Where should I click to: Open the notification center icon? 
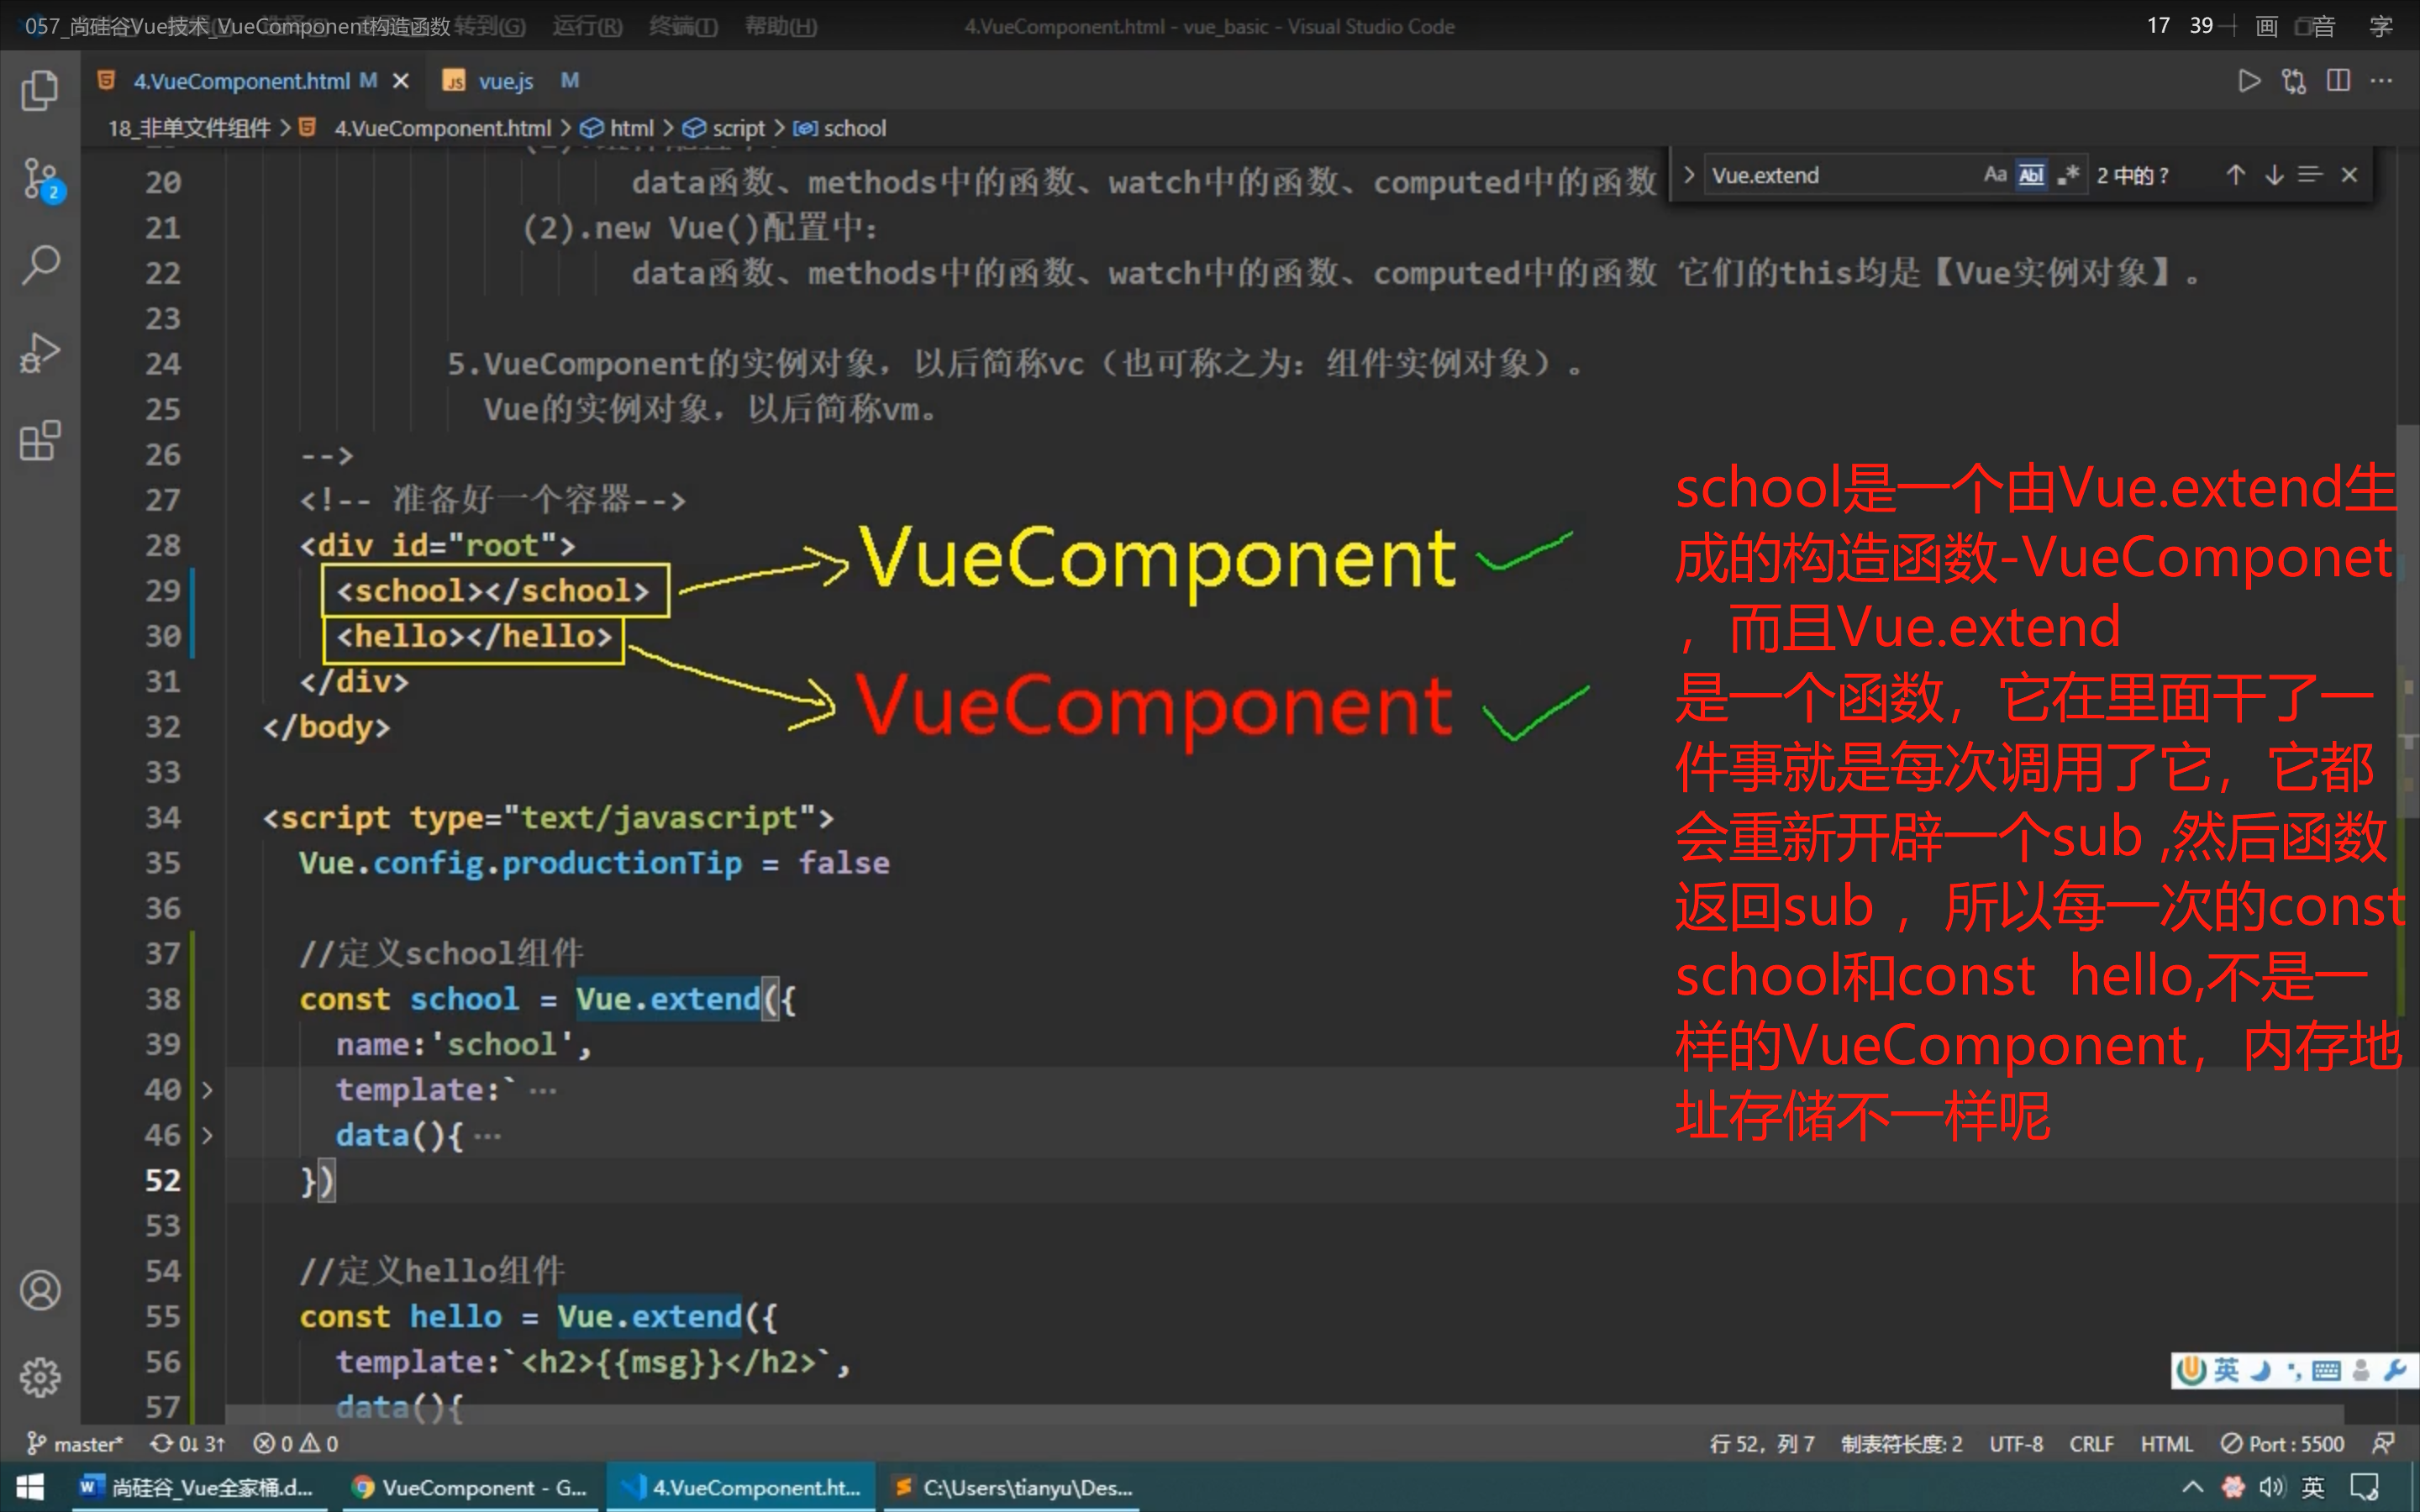point(2365,1487)
